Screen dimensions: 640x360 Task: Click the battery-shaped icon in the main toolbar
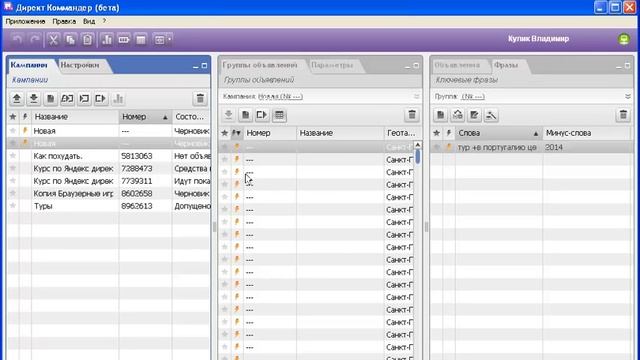124,40
